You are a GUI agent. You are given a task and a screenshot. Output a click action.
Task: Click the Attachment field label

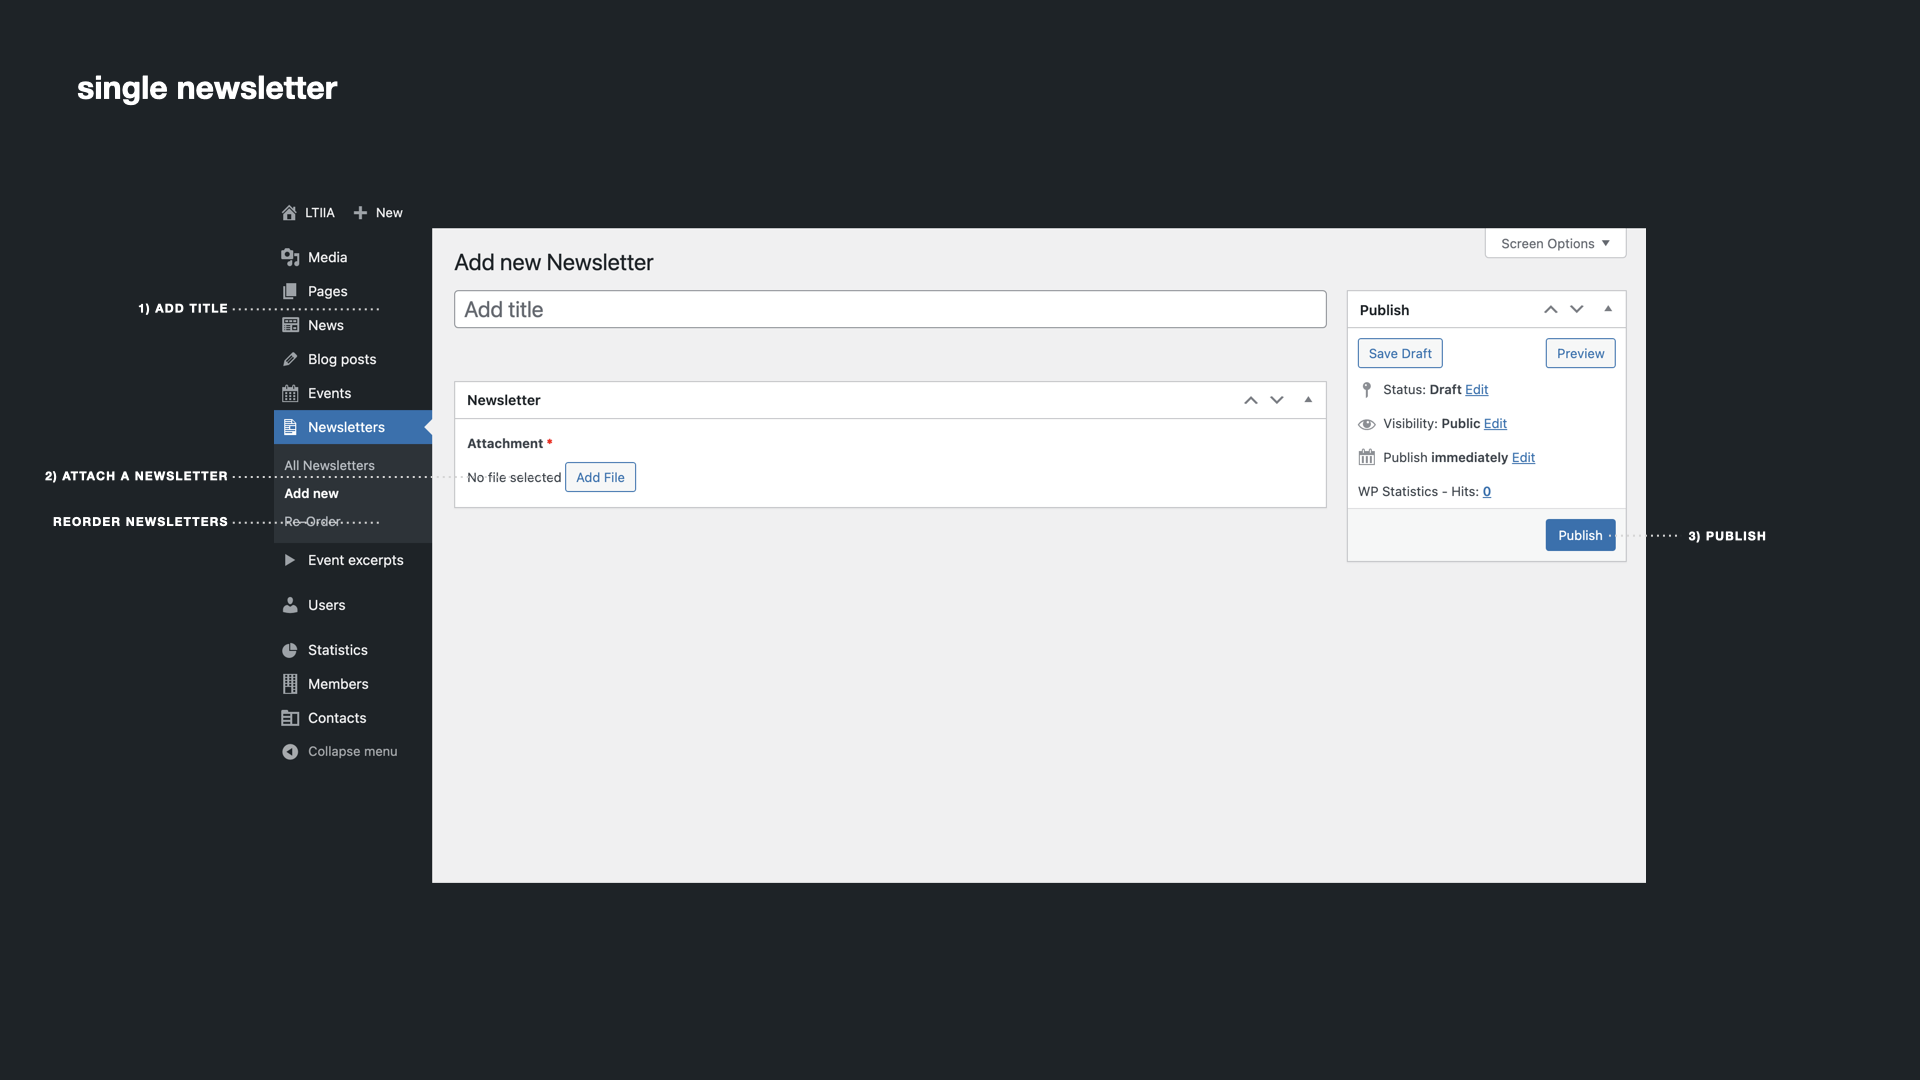pyautogui.click(x=505, y=444)
